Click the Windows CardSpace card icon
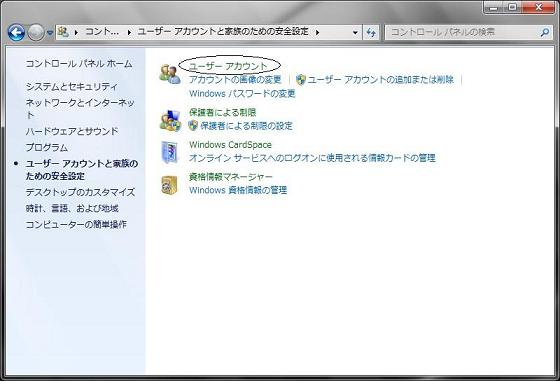This screenshot has height=381, width=560. (169, 152)
